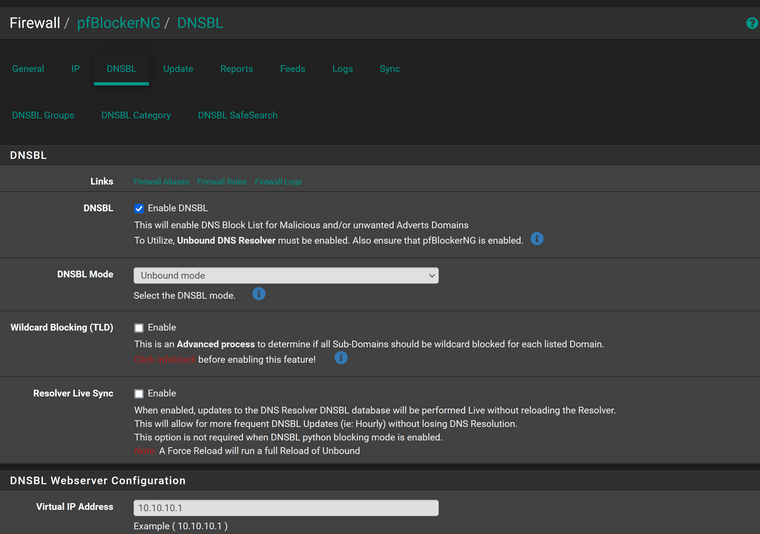This screenshot has height=534, width=760.
Task: Show info for Enable DNSBL description
Action: tap(537, 239)
